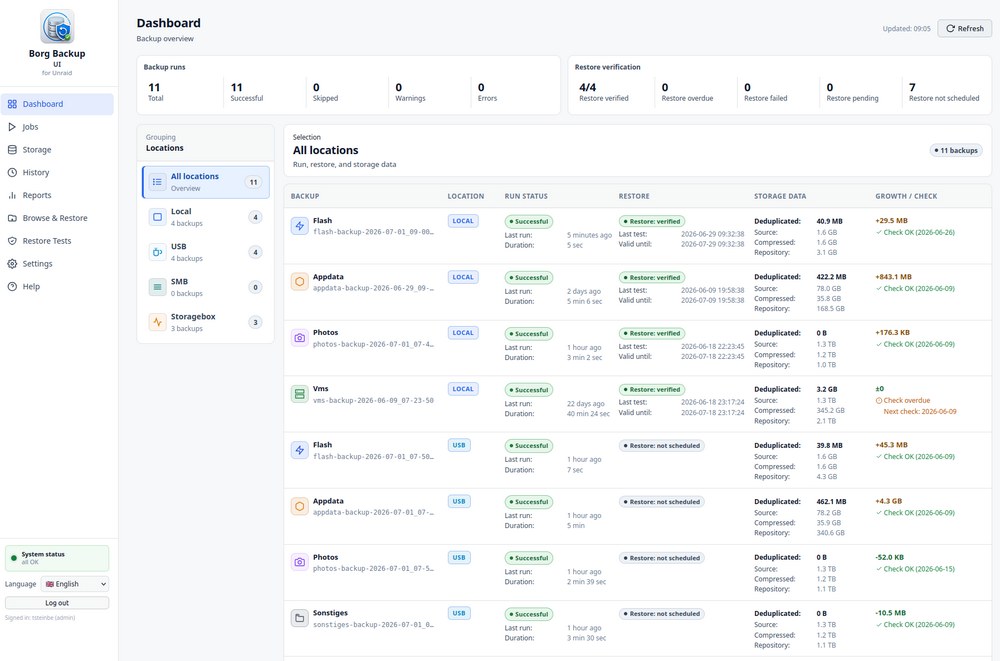Click the Restore not scheduled summary counter
This screenshot has width=1000, height=661.
(x=944, y=92)
